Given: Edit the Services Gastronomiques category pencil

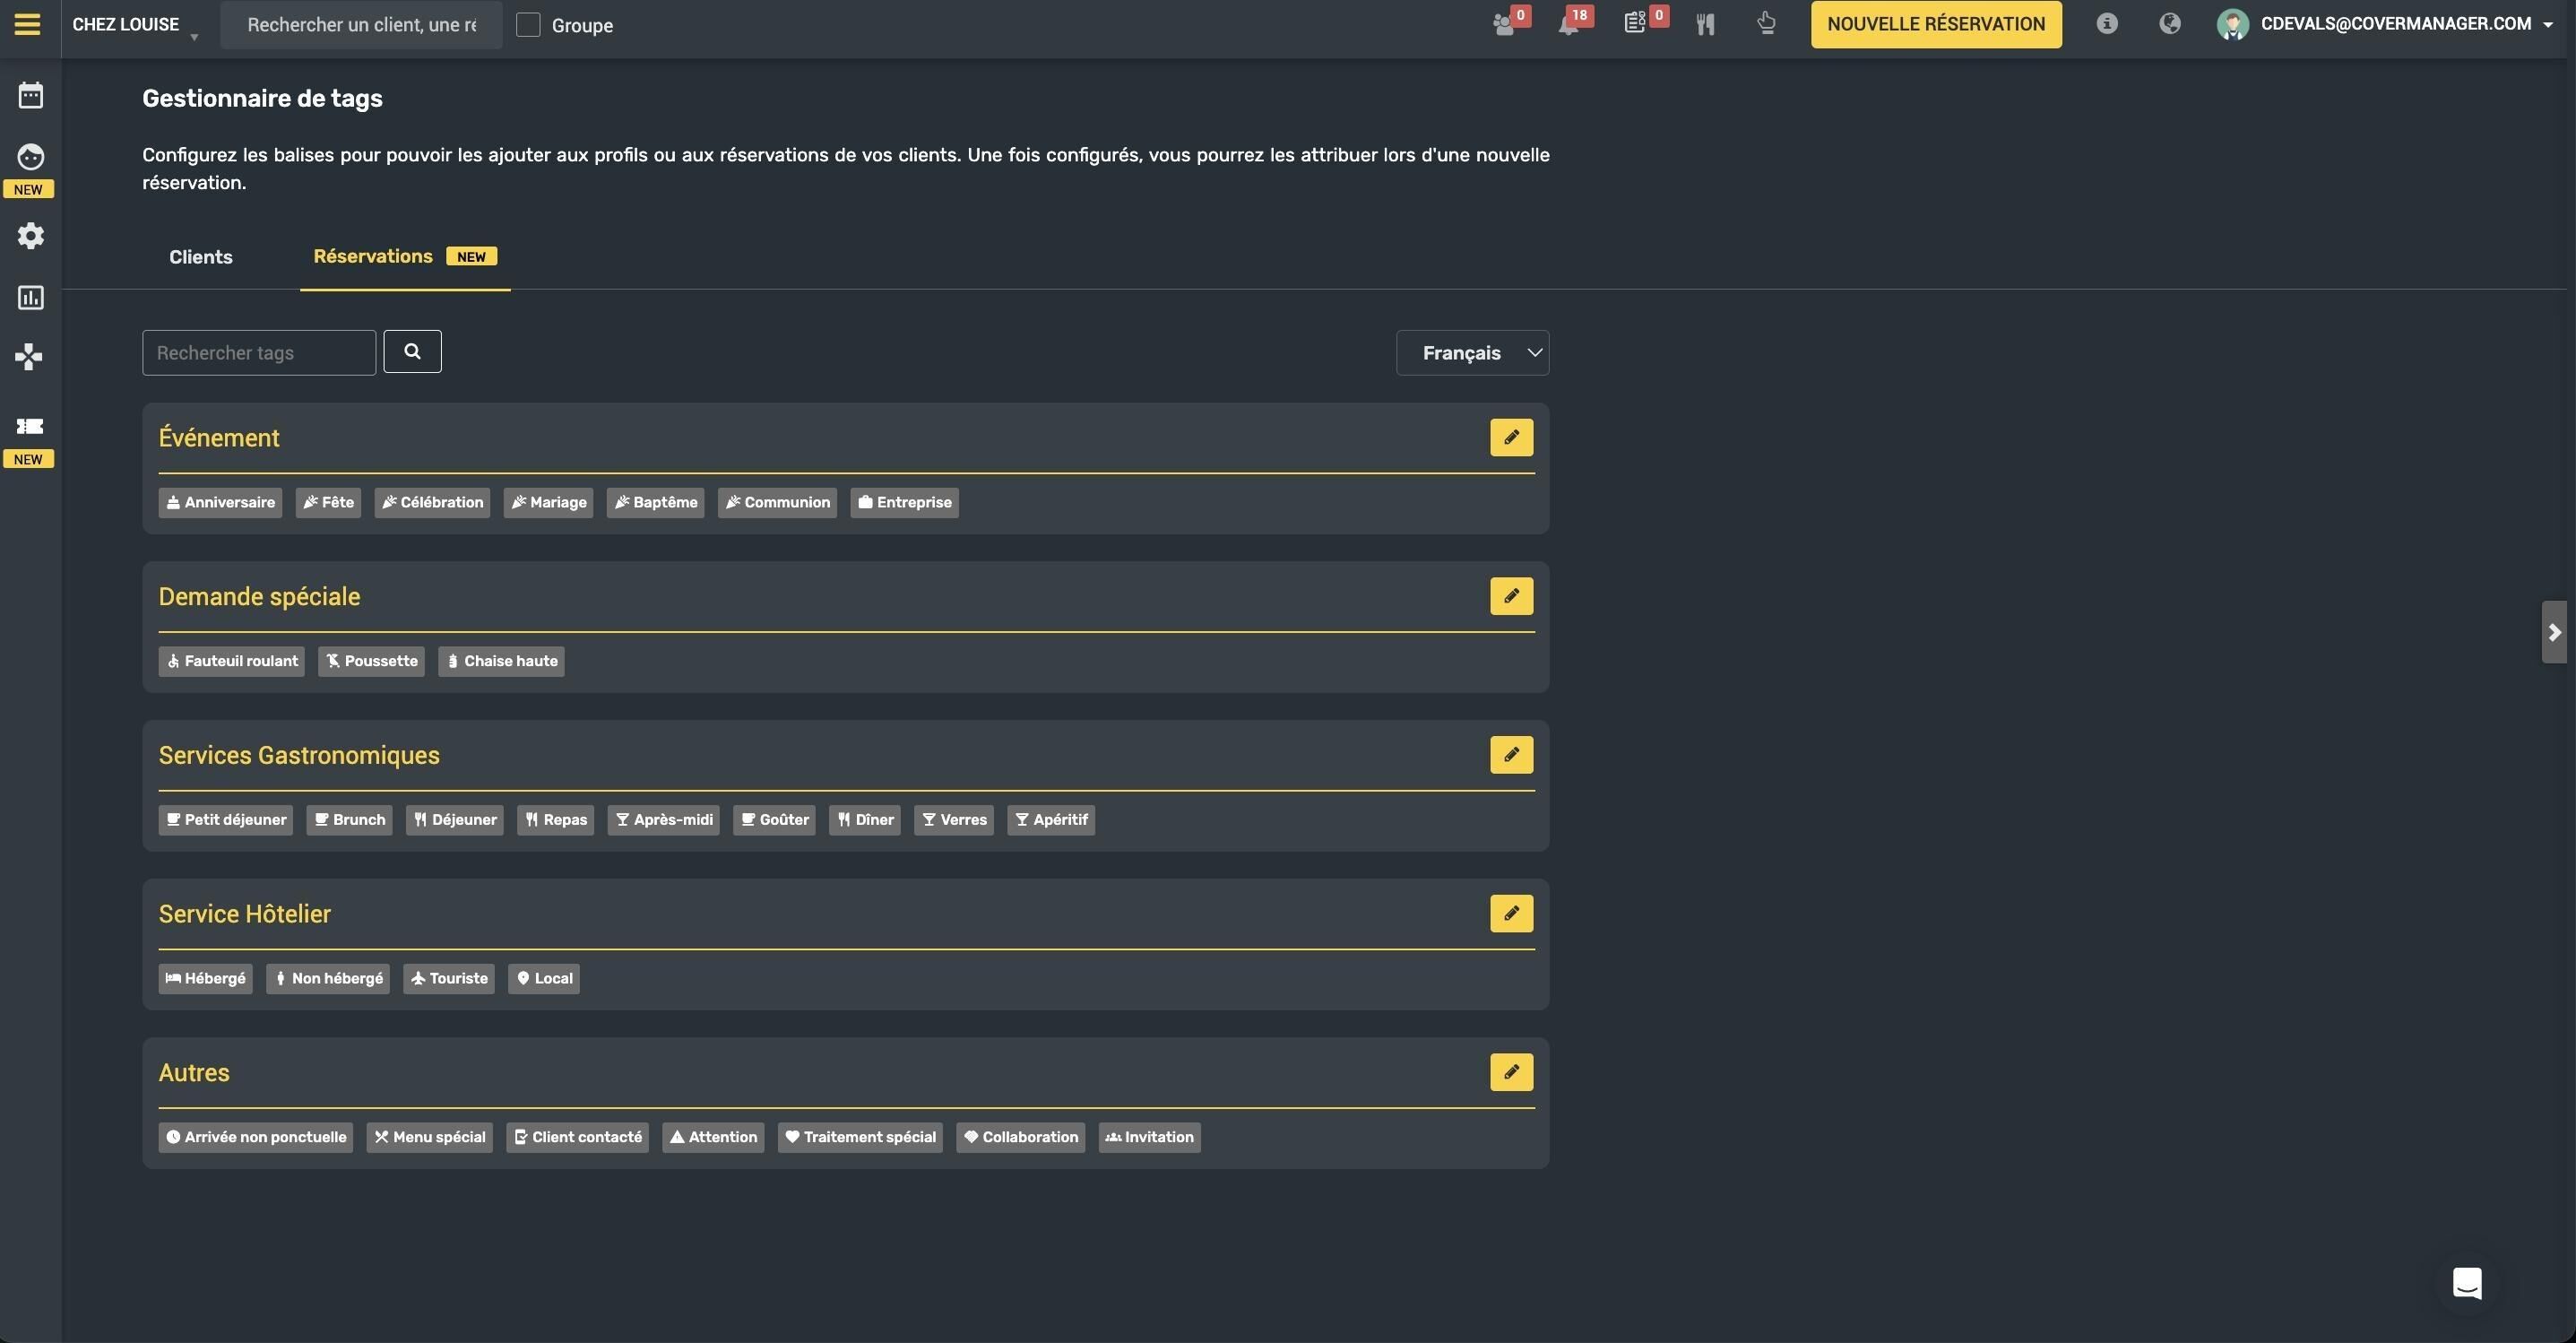Looking at the screenshot, I should (1511, 754).
